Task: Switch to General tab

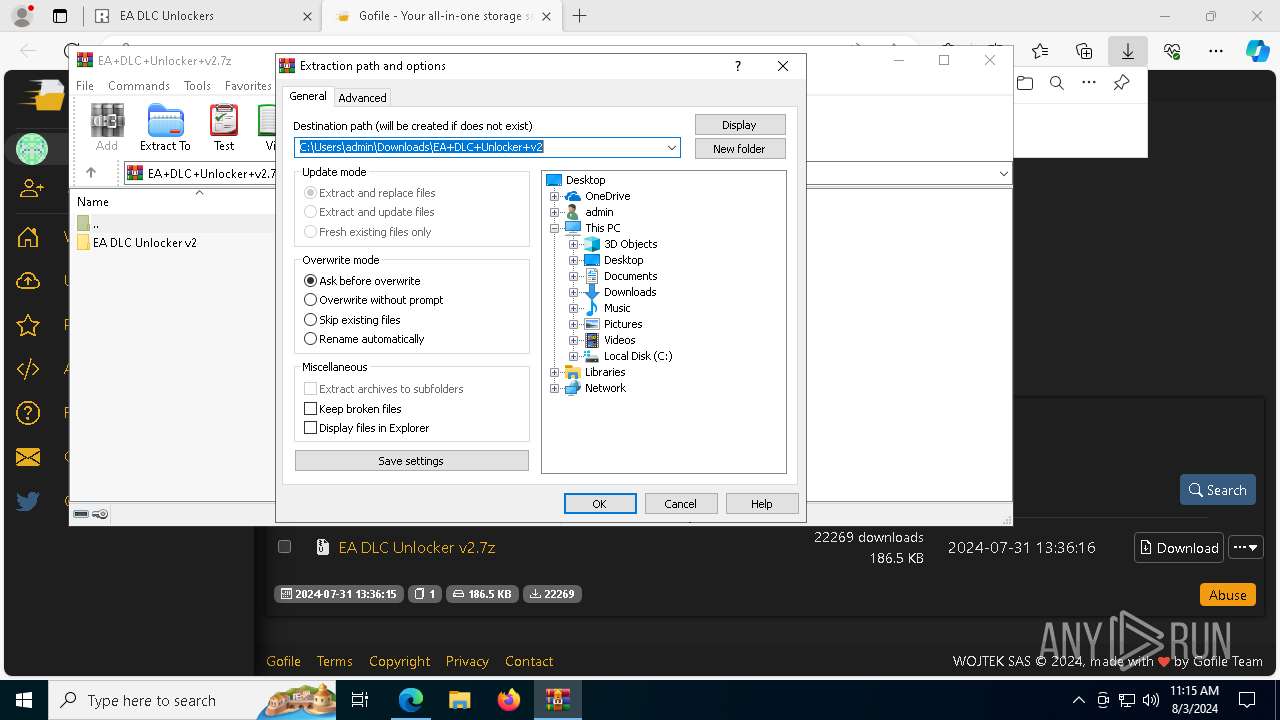Action: click(308, 96)
